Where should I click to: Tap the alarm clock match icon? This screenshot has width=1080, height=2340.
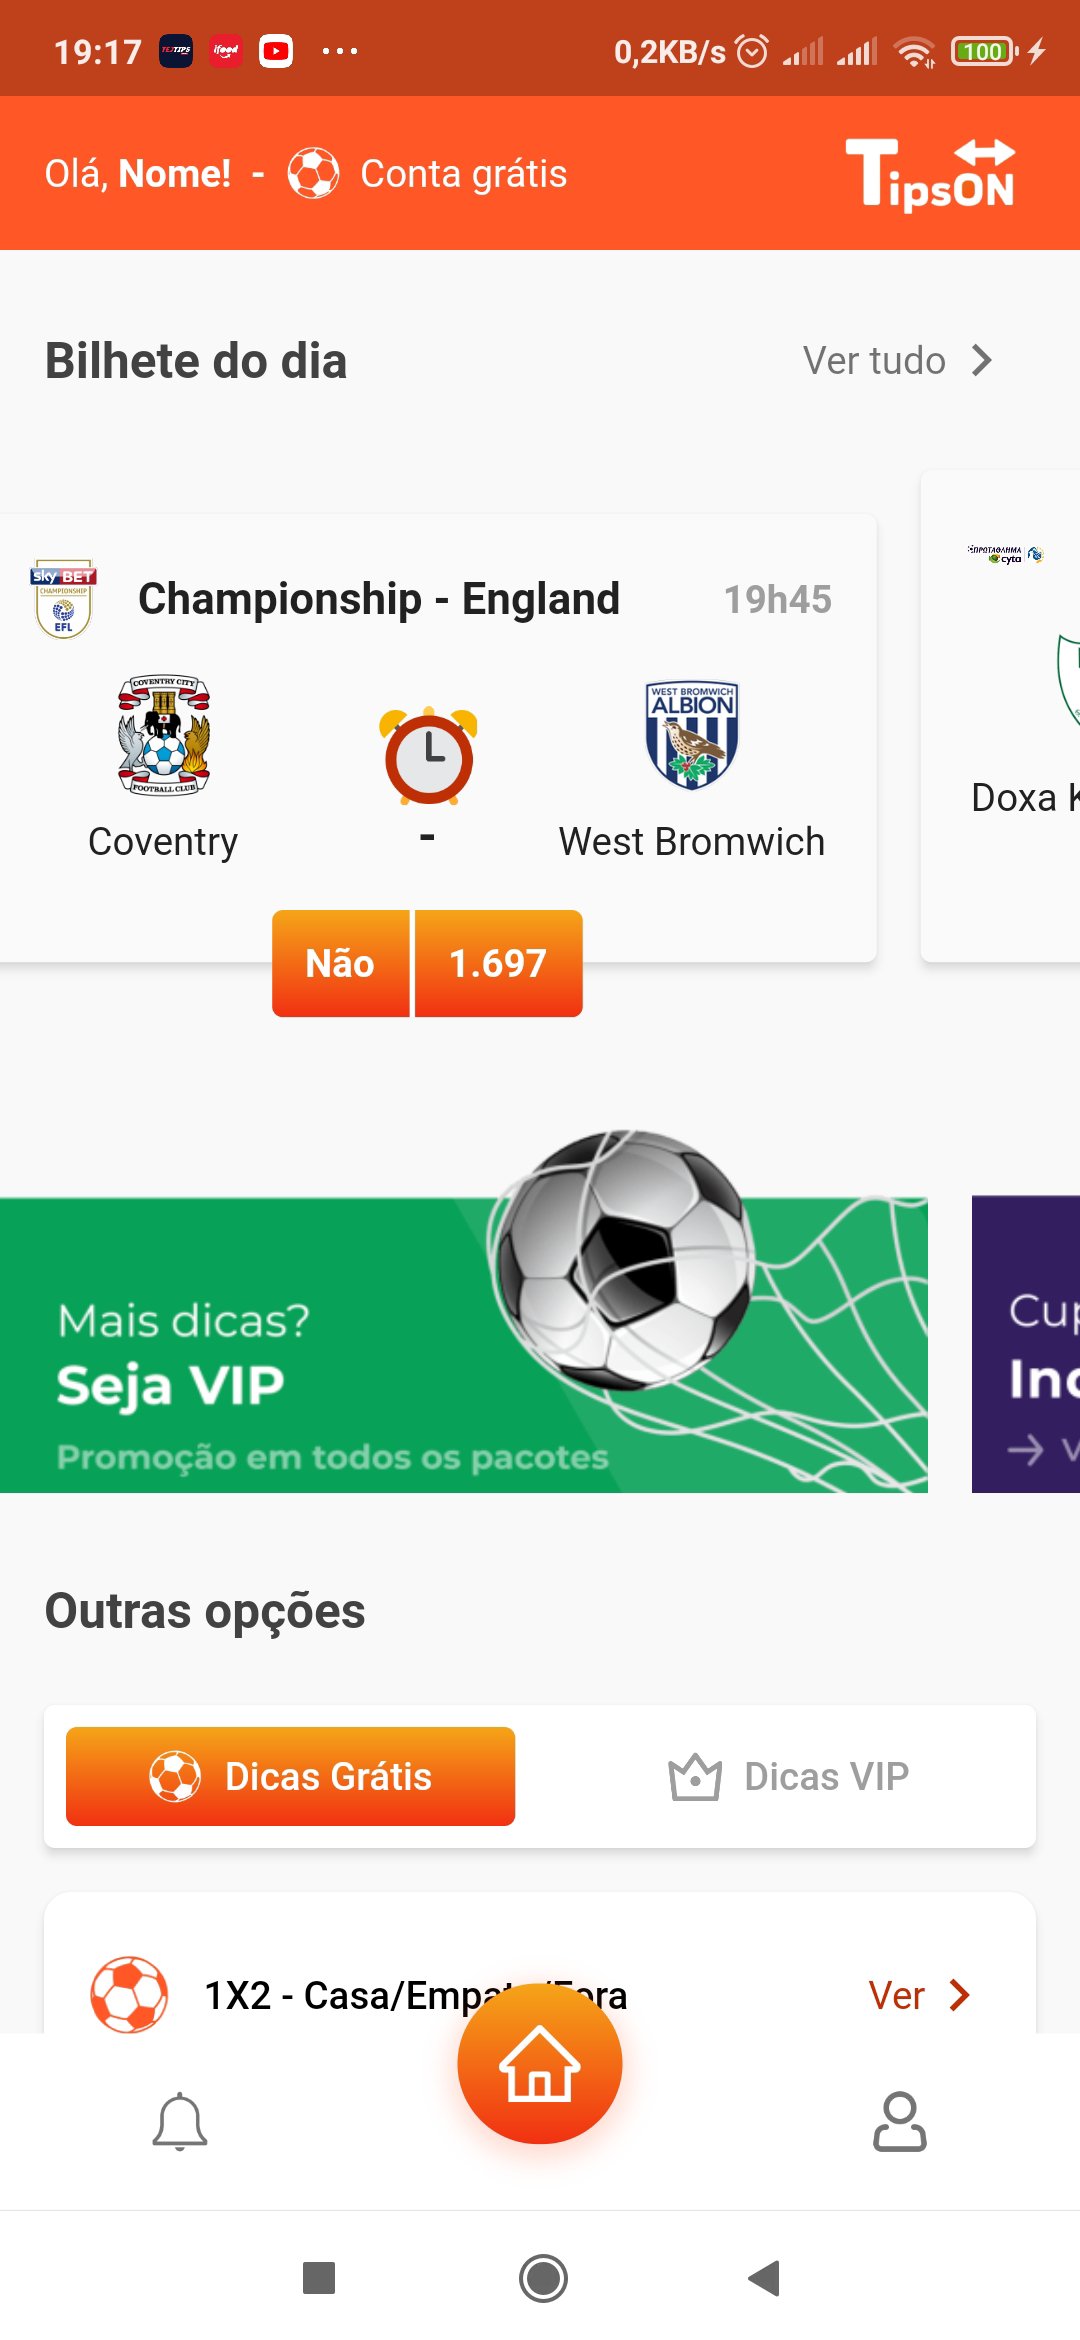pos(428,756)
